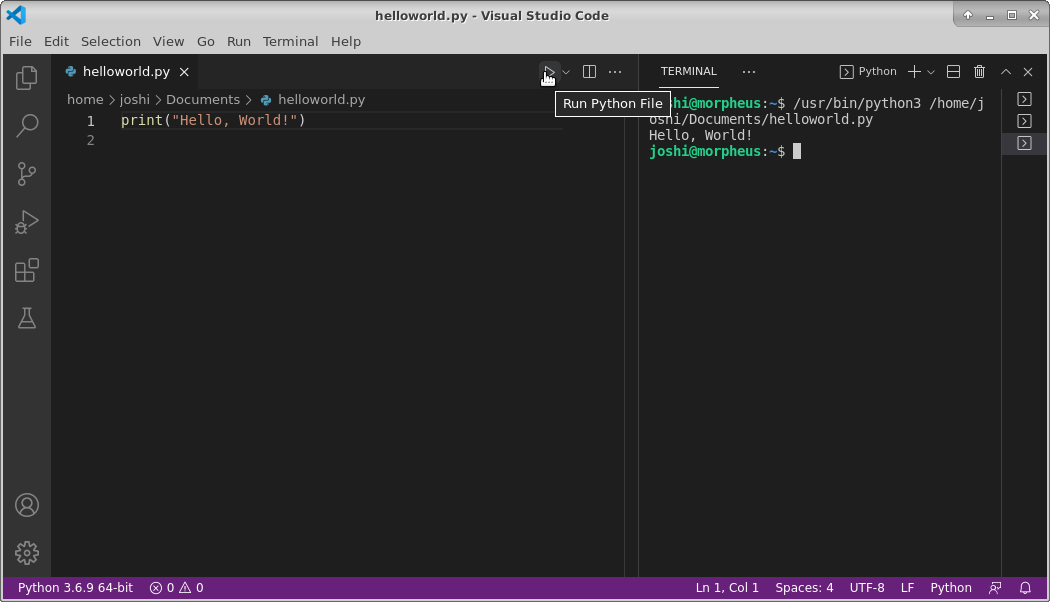The width and height of the screenshot is (1050, 602).
Task: Select the Run and Debug sidebar icon
Action: point(26,221)
